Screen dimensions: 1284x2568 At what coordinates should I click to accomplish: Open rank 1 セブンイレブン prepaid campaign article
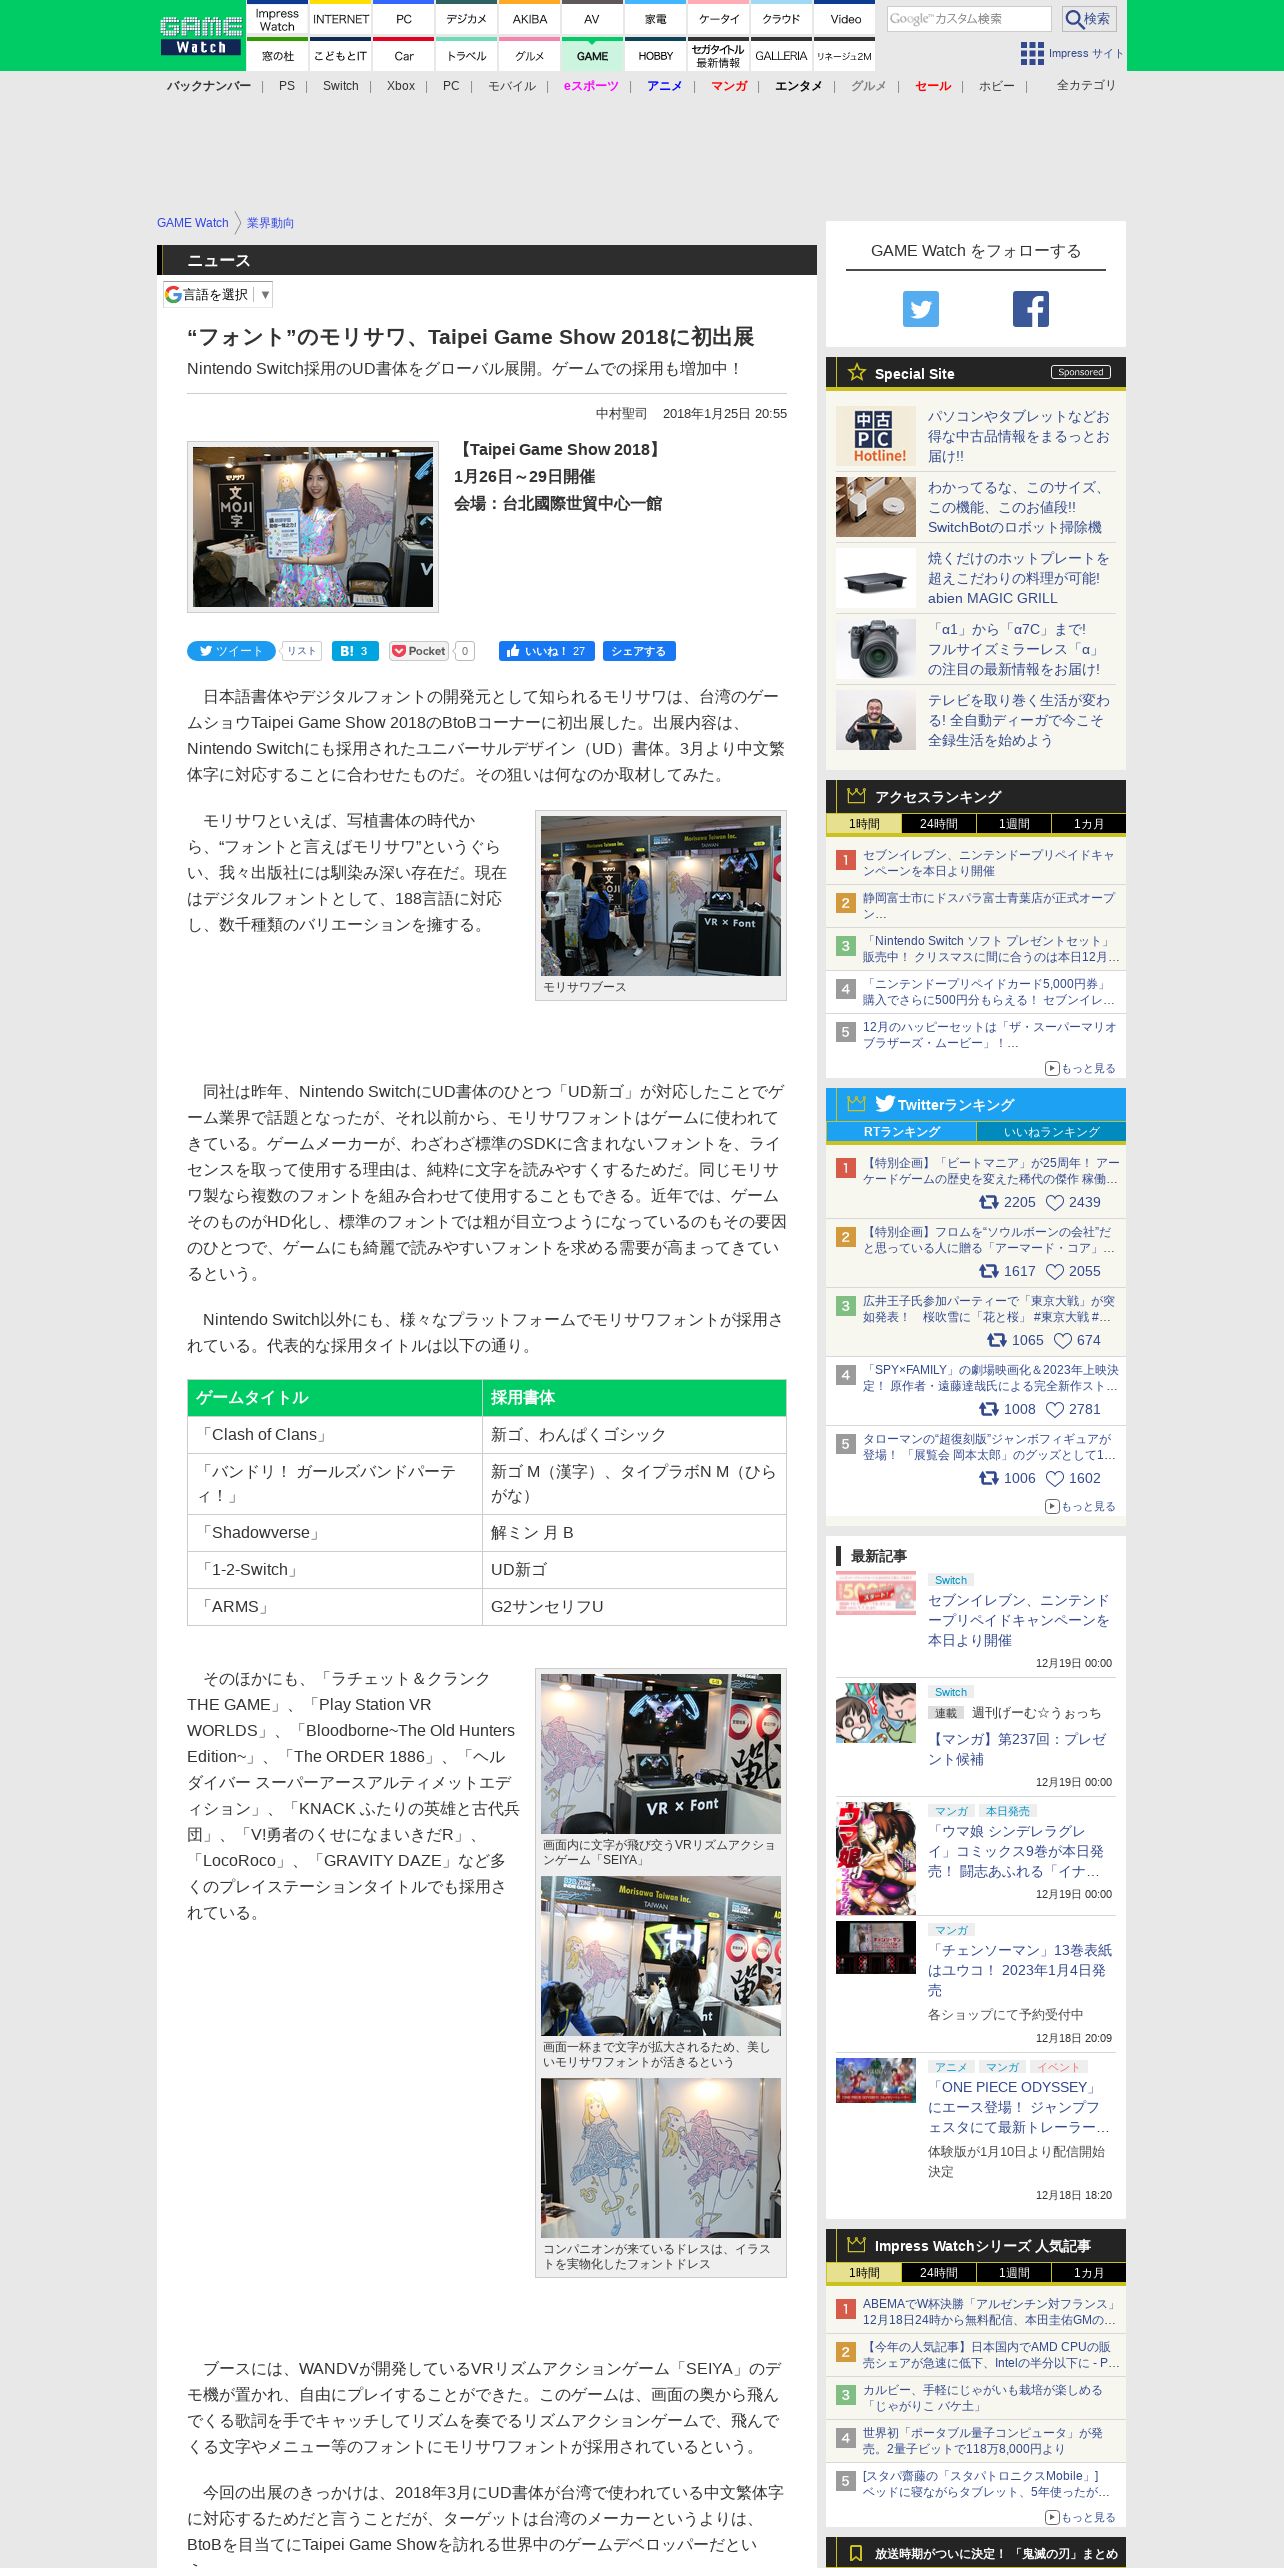pos(989,863)
